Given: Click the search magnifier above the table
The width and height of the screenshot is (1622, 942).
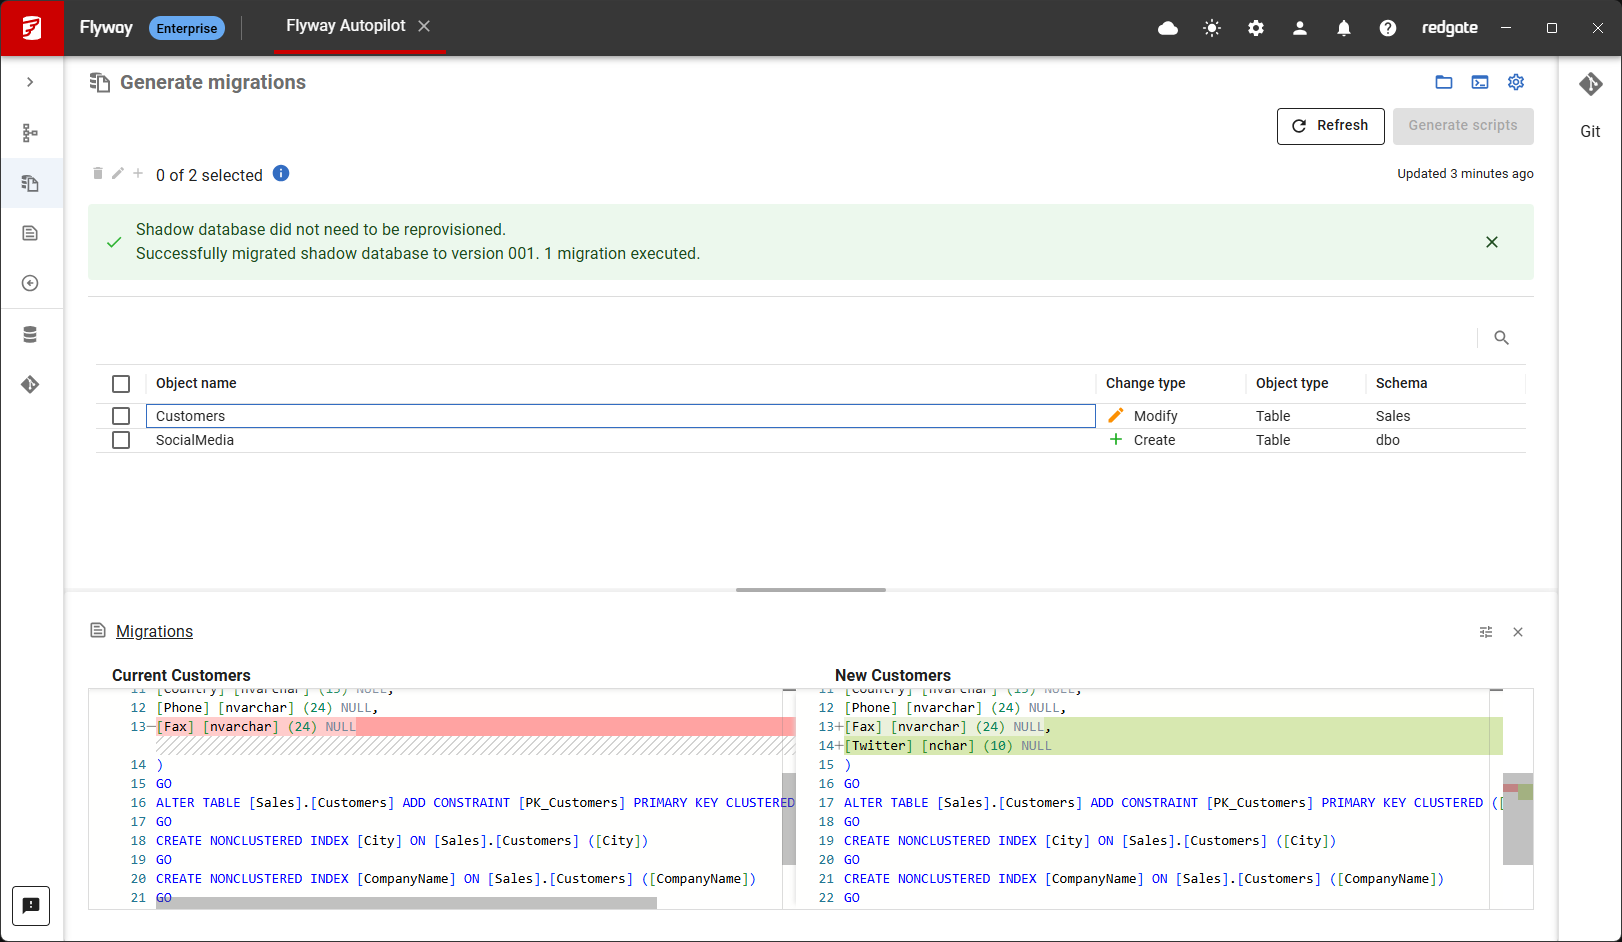Looking at the screenshot, I should pyautogui.click(x=1501, y=338).
